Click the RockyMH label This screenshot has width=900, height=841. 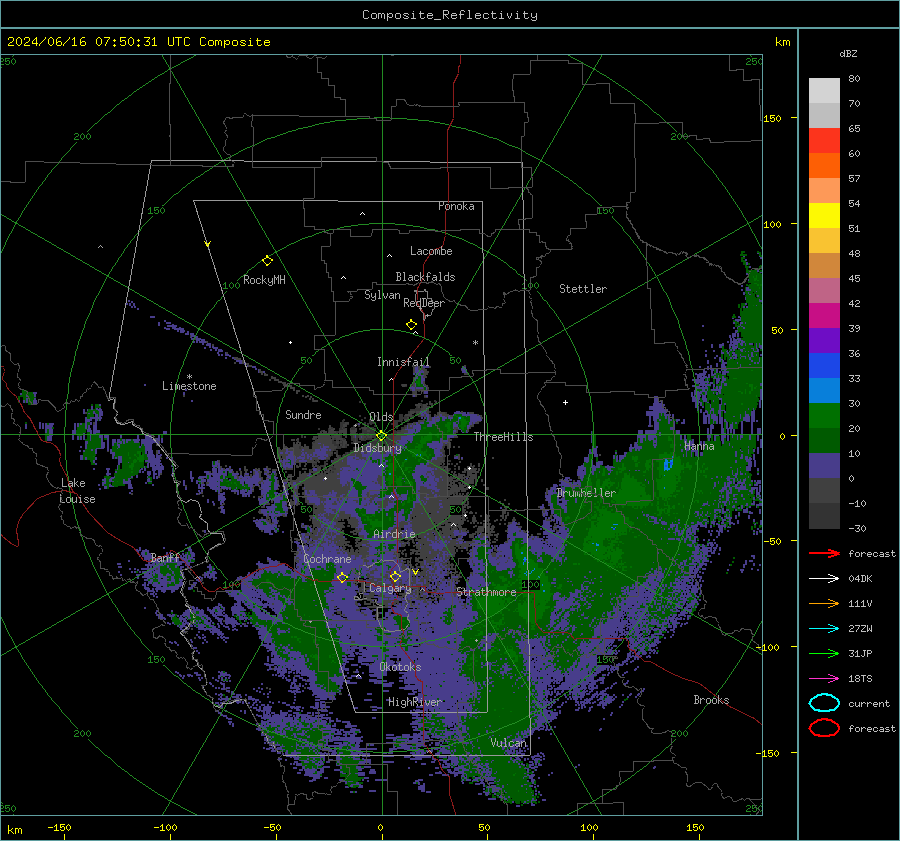264,280
